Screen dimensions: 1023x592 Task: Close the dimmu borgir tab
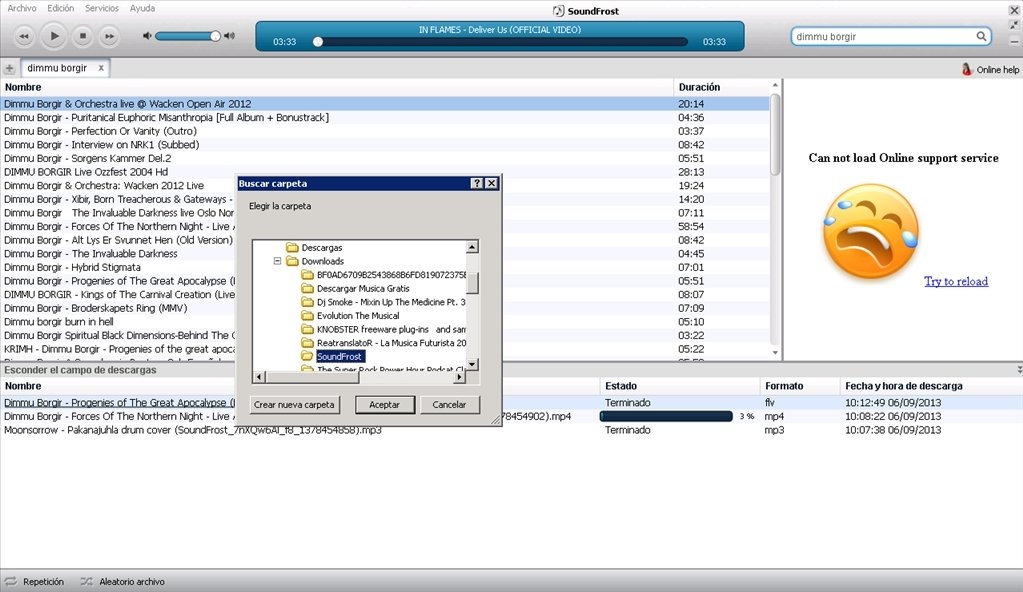pos(101,68)
